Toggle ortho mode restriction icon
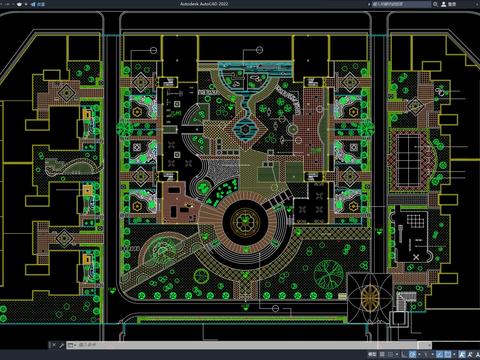Image resolution: width=480 pixels, height=360 pixels. click(x=404, y=354)
